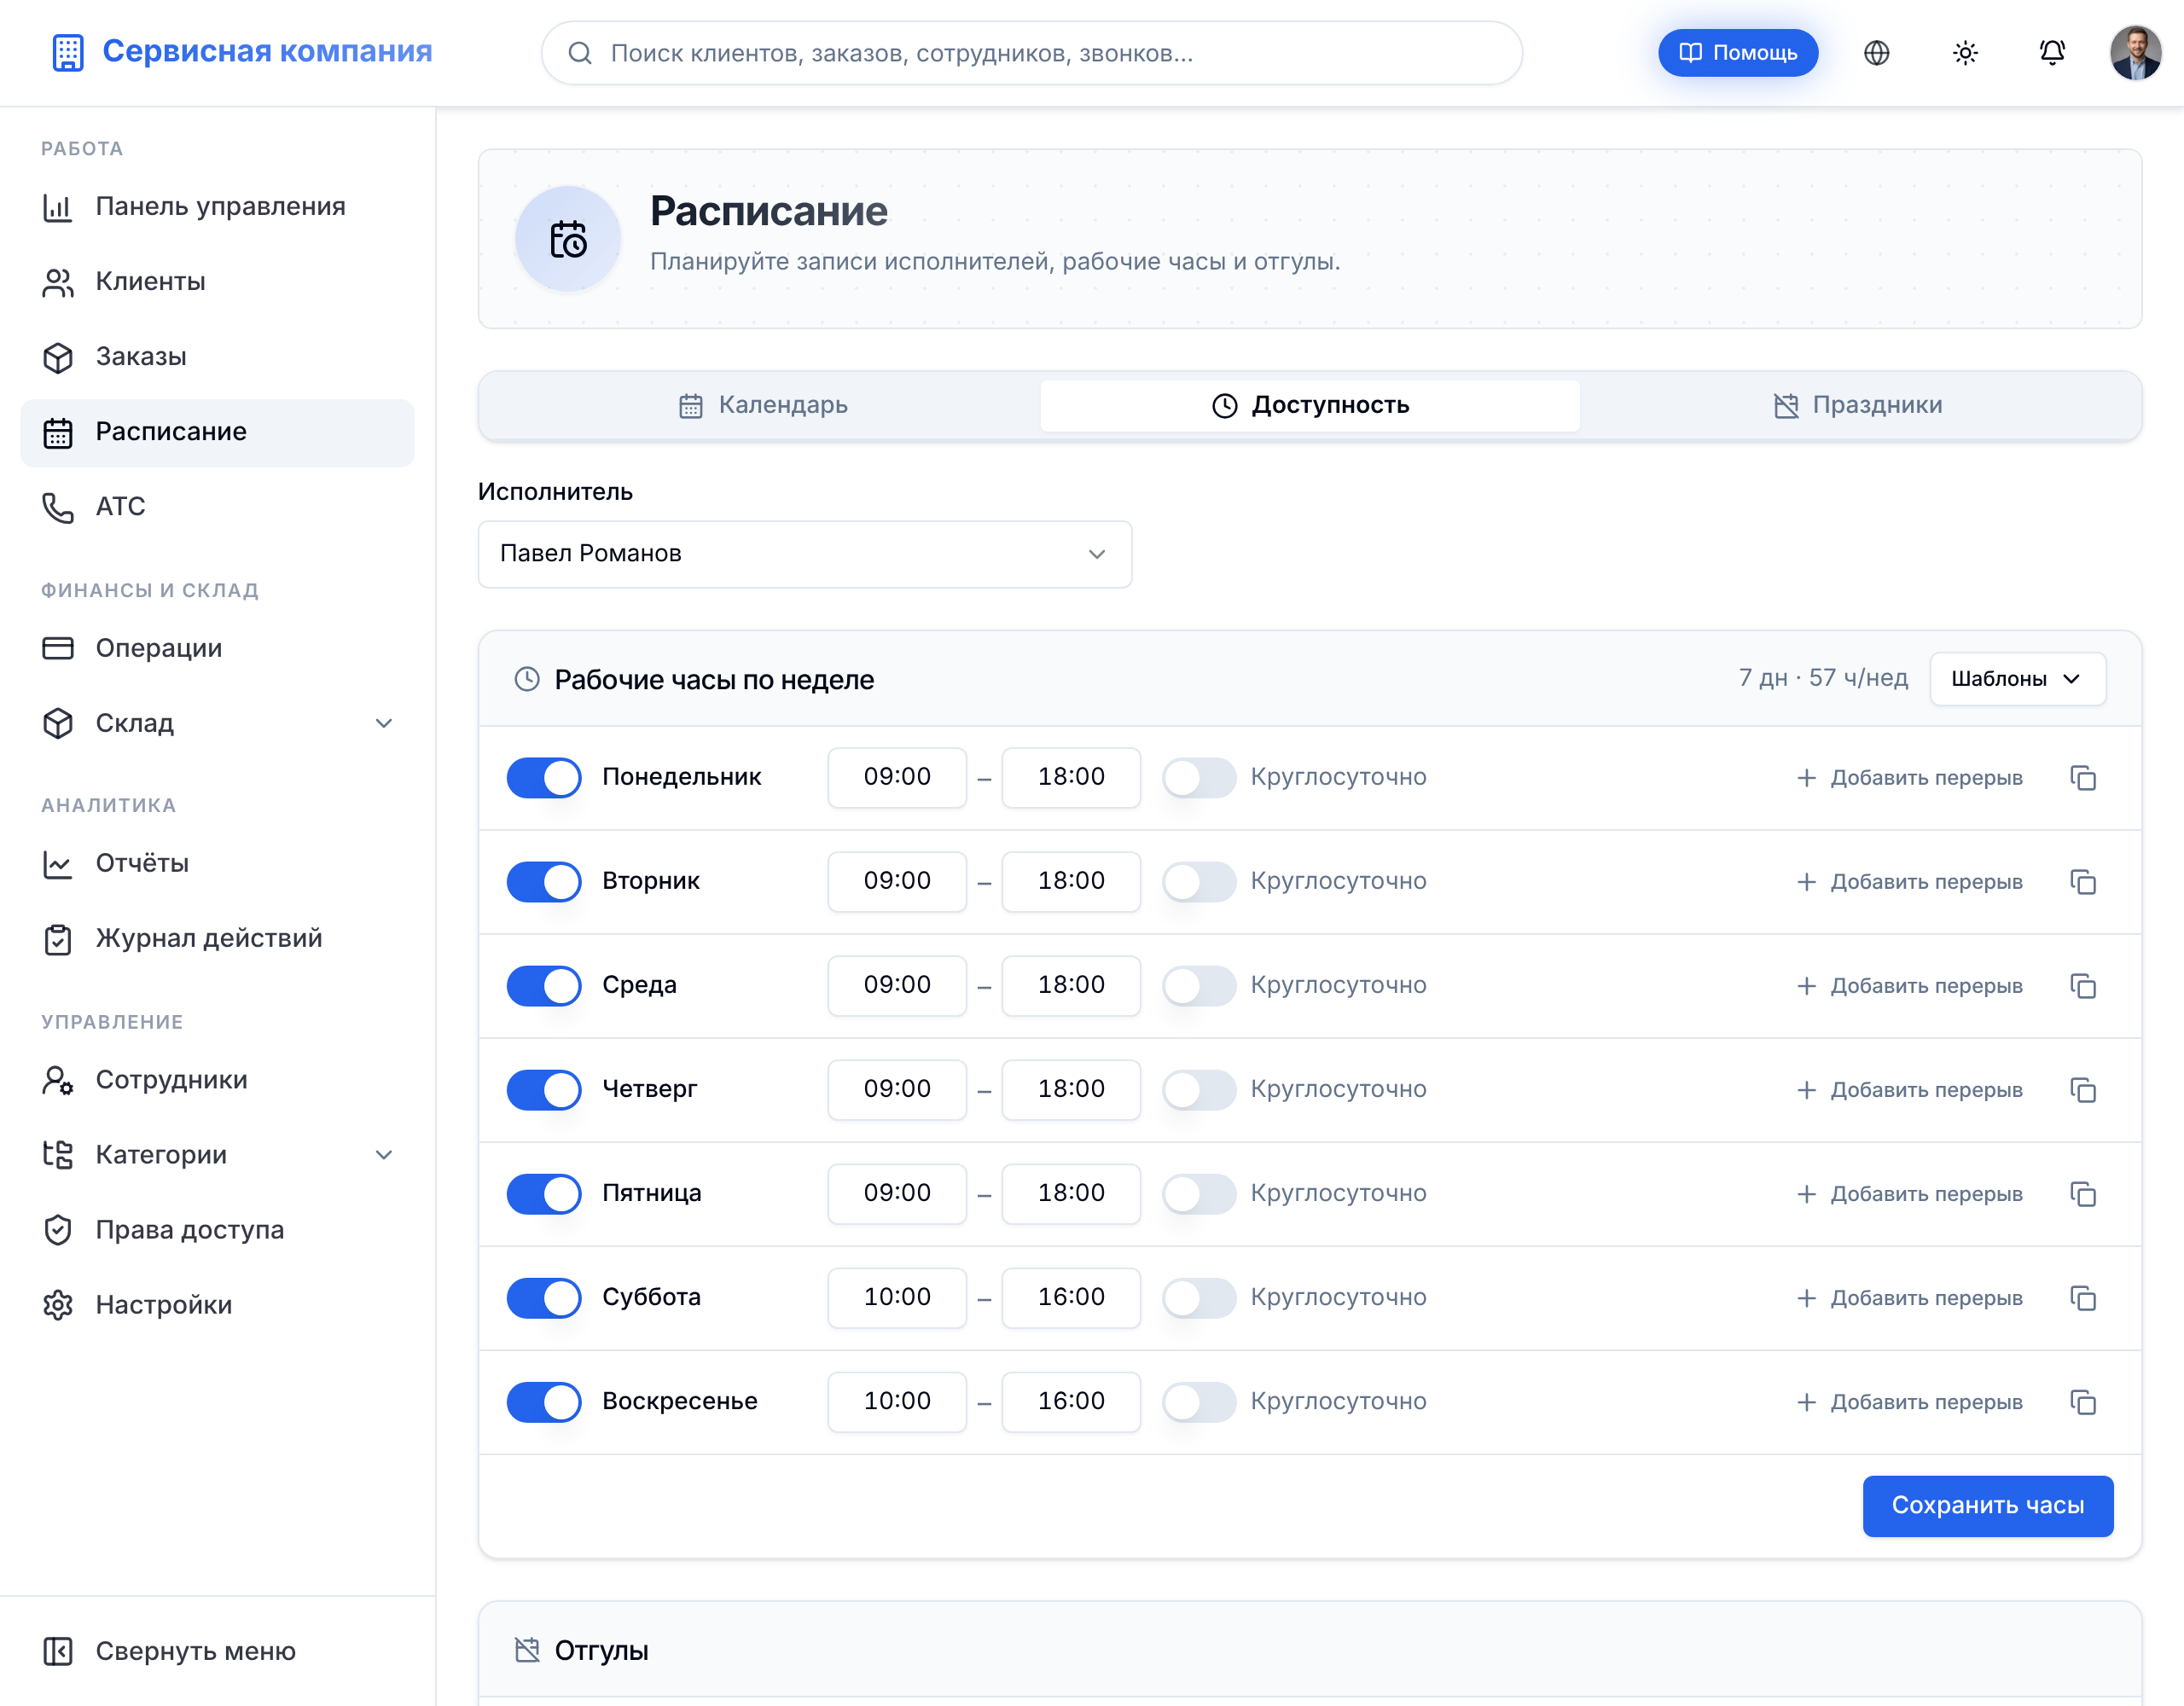Turn on Круглосуточно for Воскресенье
2184x1706 pixels.
click(1199, 1402)
